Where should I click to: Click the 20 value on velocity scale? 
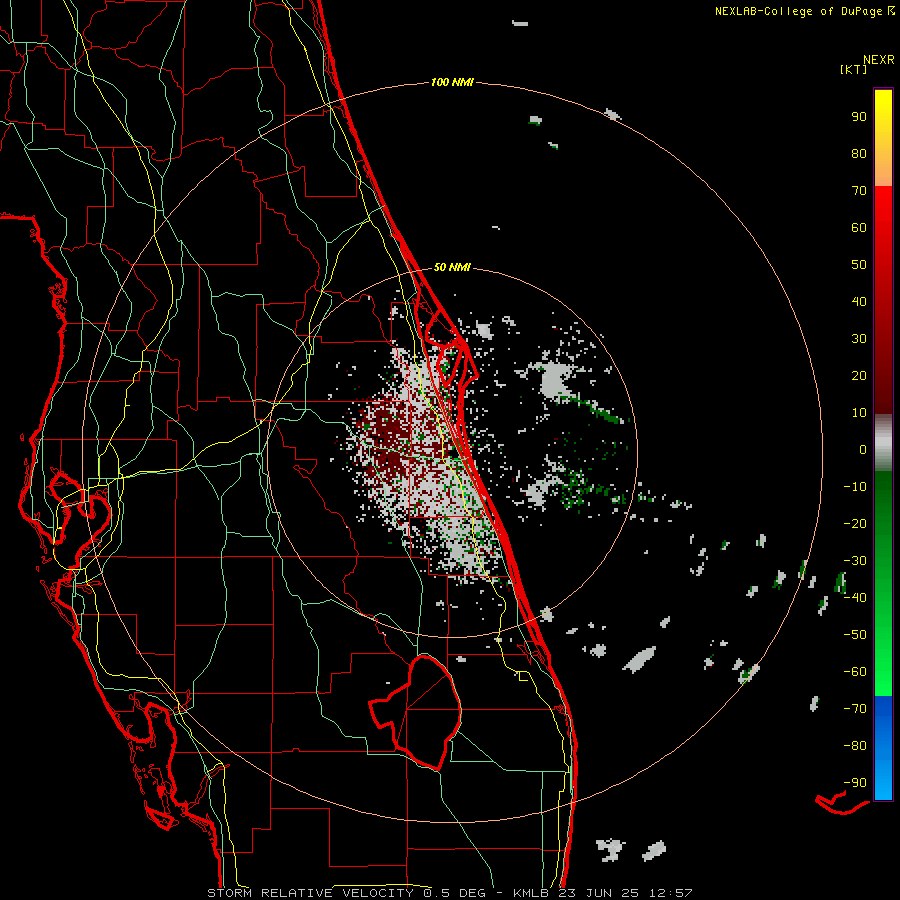pos(859,376)
